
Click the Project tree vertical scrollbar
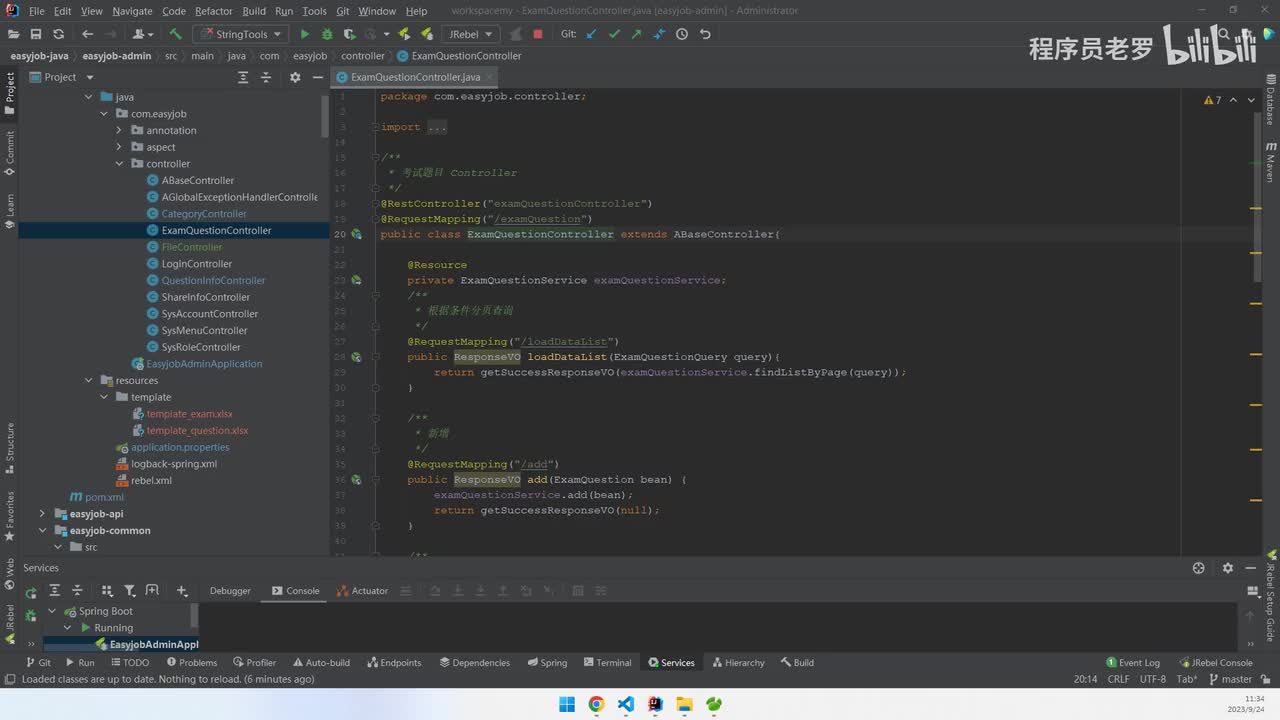coord(325,115)
